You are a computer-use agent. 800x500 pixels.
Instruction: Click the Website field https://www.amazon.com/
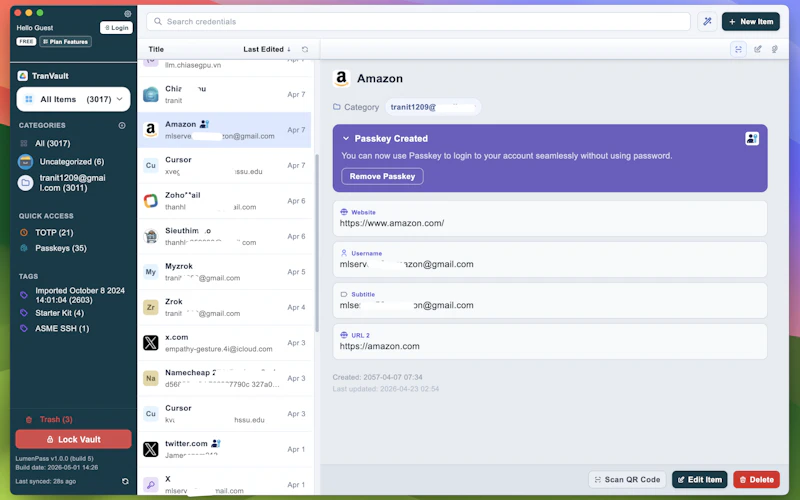pyautogui.click(x=549, y=218)
